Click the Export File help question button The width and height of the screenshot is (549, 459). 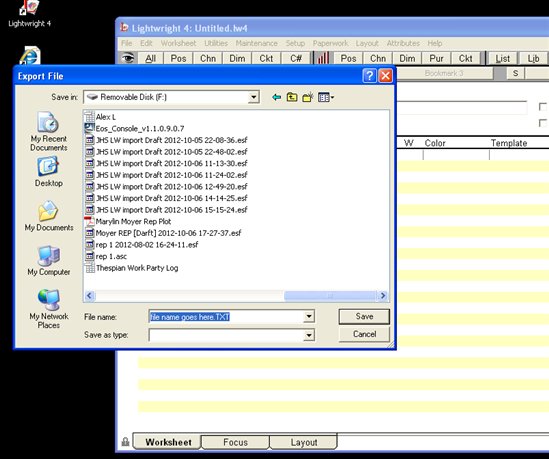[369, 76]
